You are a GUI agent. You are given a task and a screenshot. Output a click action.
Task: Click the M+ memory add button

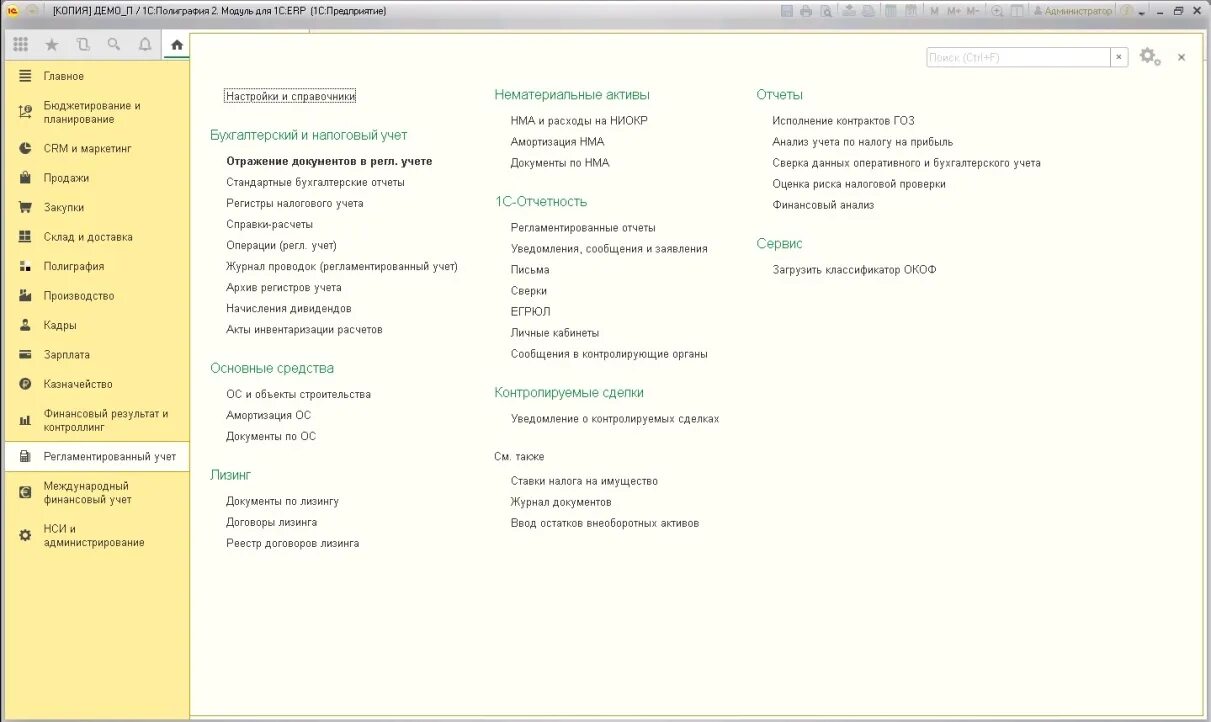click(x=954, y=11)
